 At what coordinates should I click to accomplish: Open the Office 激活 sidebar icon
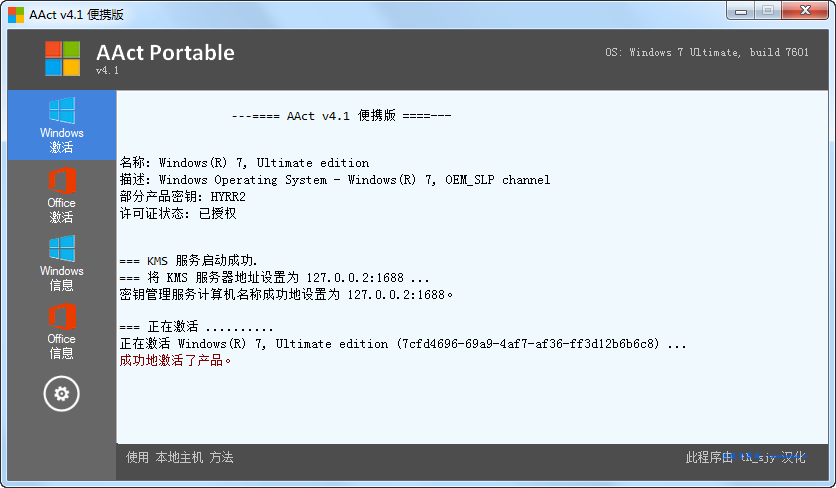62,195
